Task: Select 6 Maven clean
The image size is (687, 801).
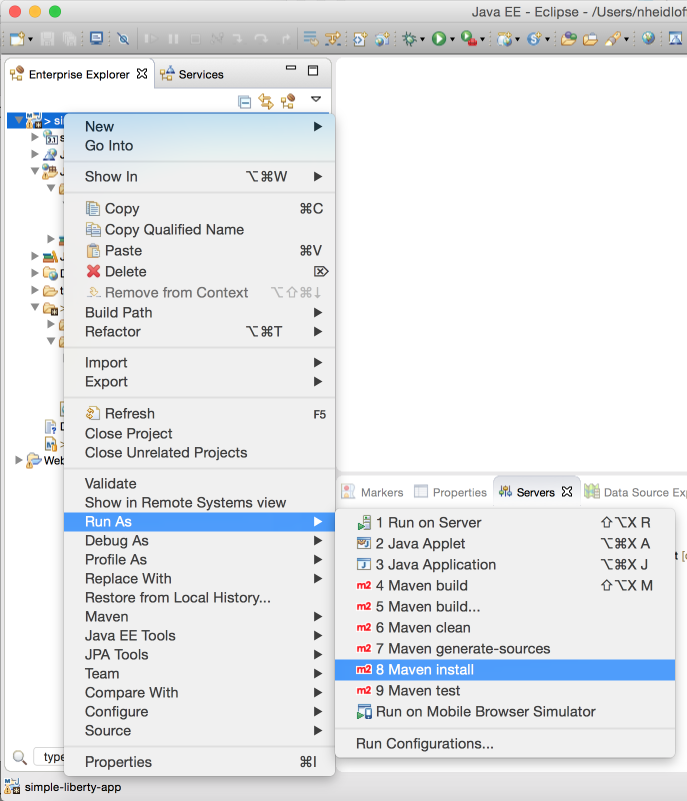Action: click(505, 627)
